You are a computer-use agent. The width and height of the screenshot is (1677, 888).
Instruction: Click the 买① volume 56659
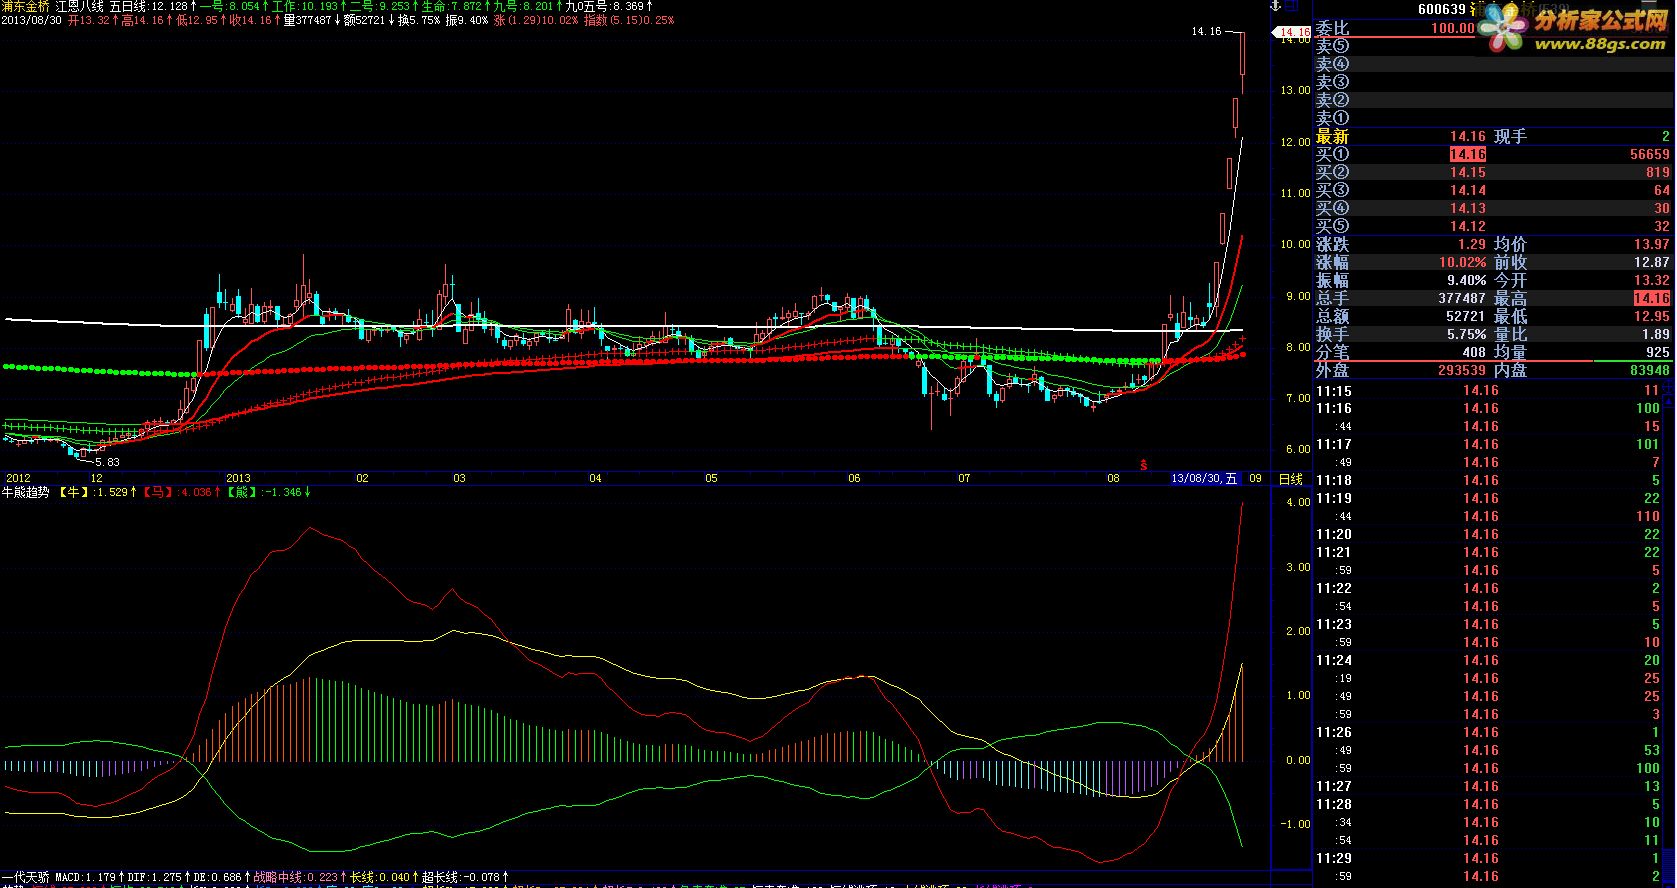click(x=1650, y=154)
